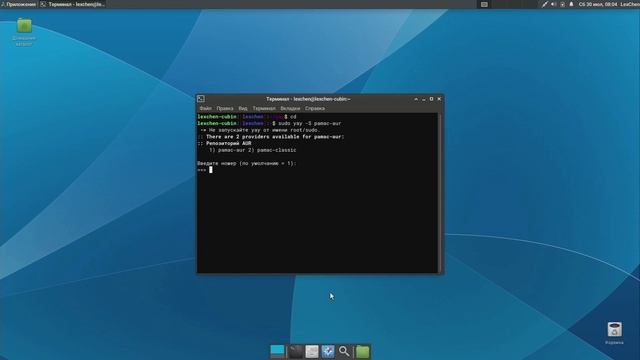
Task: Click the volume speaker tray icon
Action: point(553,4)
